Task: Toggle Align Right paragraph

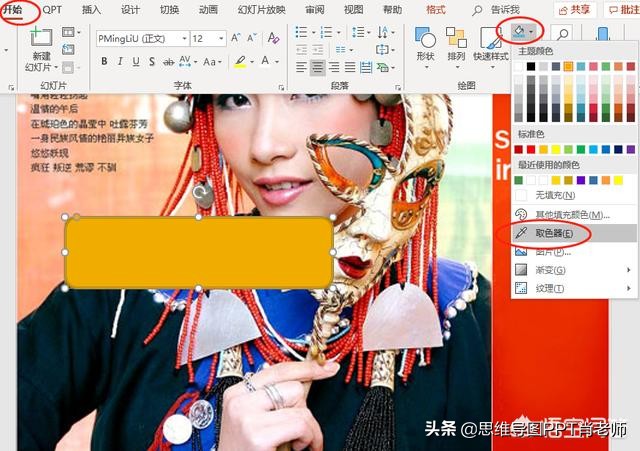Action: [334, 67]
